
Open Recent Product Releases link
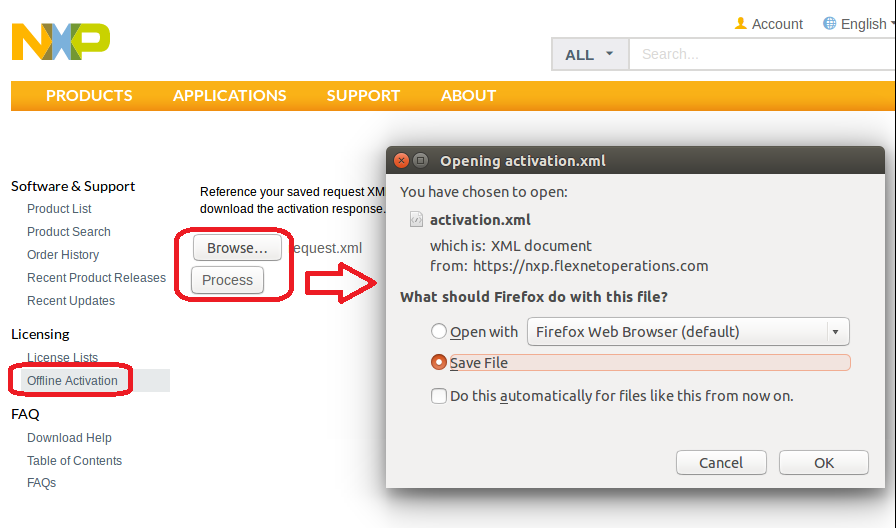97,277
